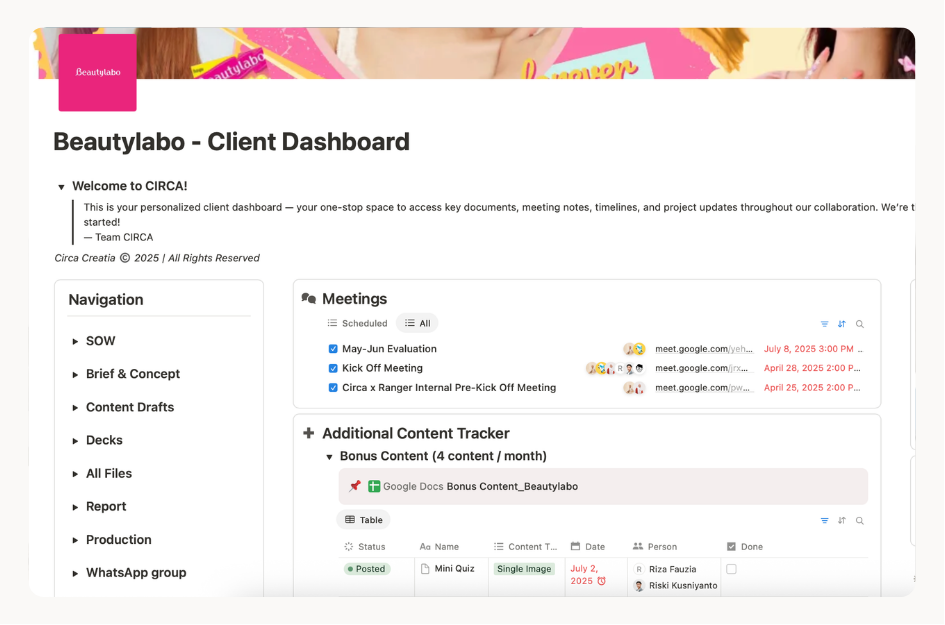Screen dimensions: 945x625
Task: Expand the Report section
Action: click(x=75, y=507)
